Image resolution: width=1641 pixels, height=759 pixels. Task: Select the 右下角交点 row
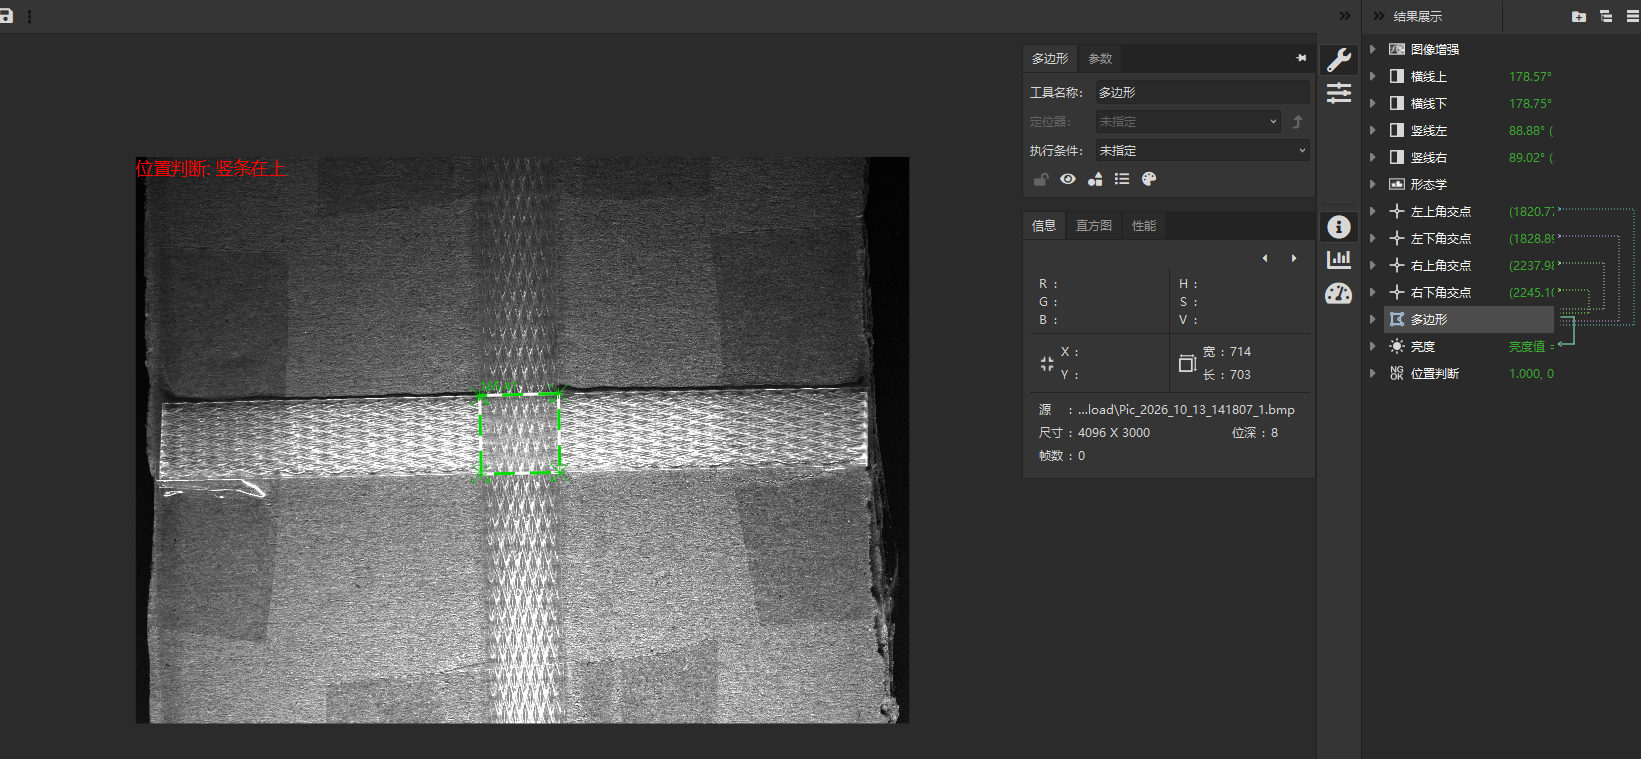tap(1469, 292)
